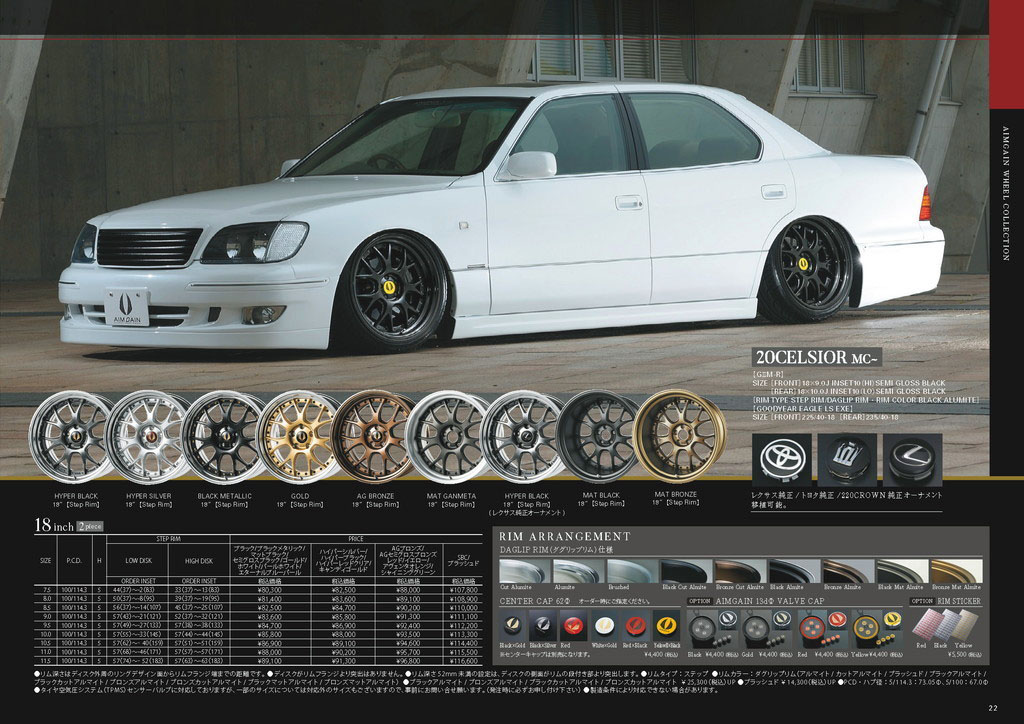The width and height of the screenshot is (1024, 724).
Task: Pick the White×Gold center cap
Action: point(605,626)
